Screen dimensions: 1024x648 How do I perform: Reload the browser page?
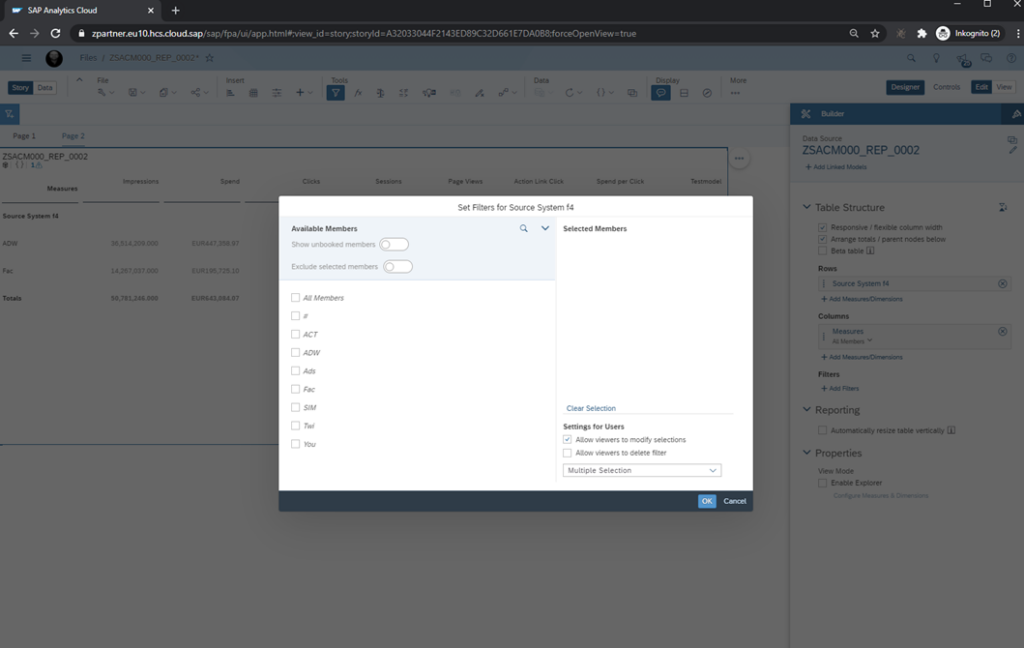[56, 33]
